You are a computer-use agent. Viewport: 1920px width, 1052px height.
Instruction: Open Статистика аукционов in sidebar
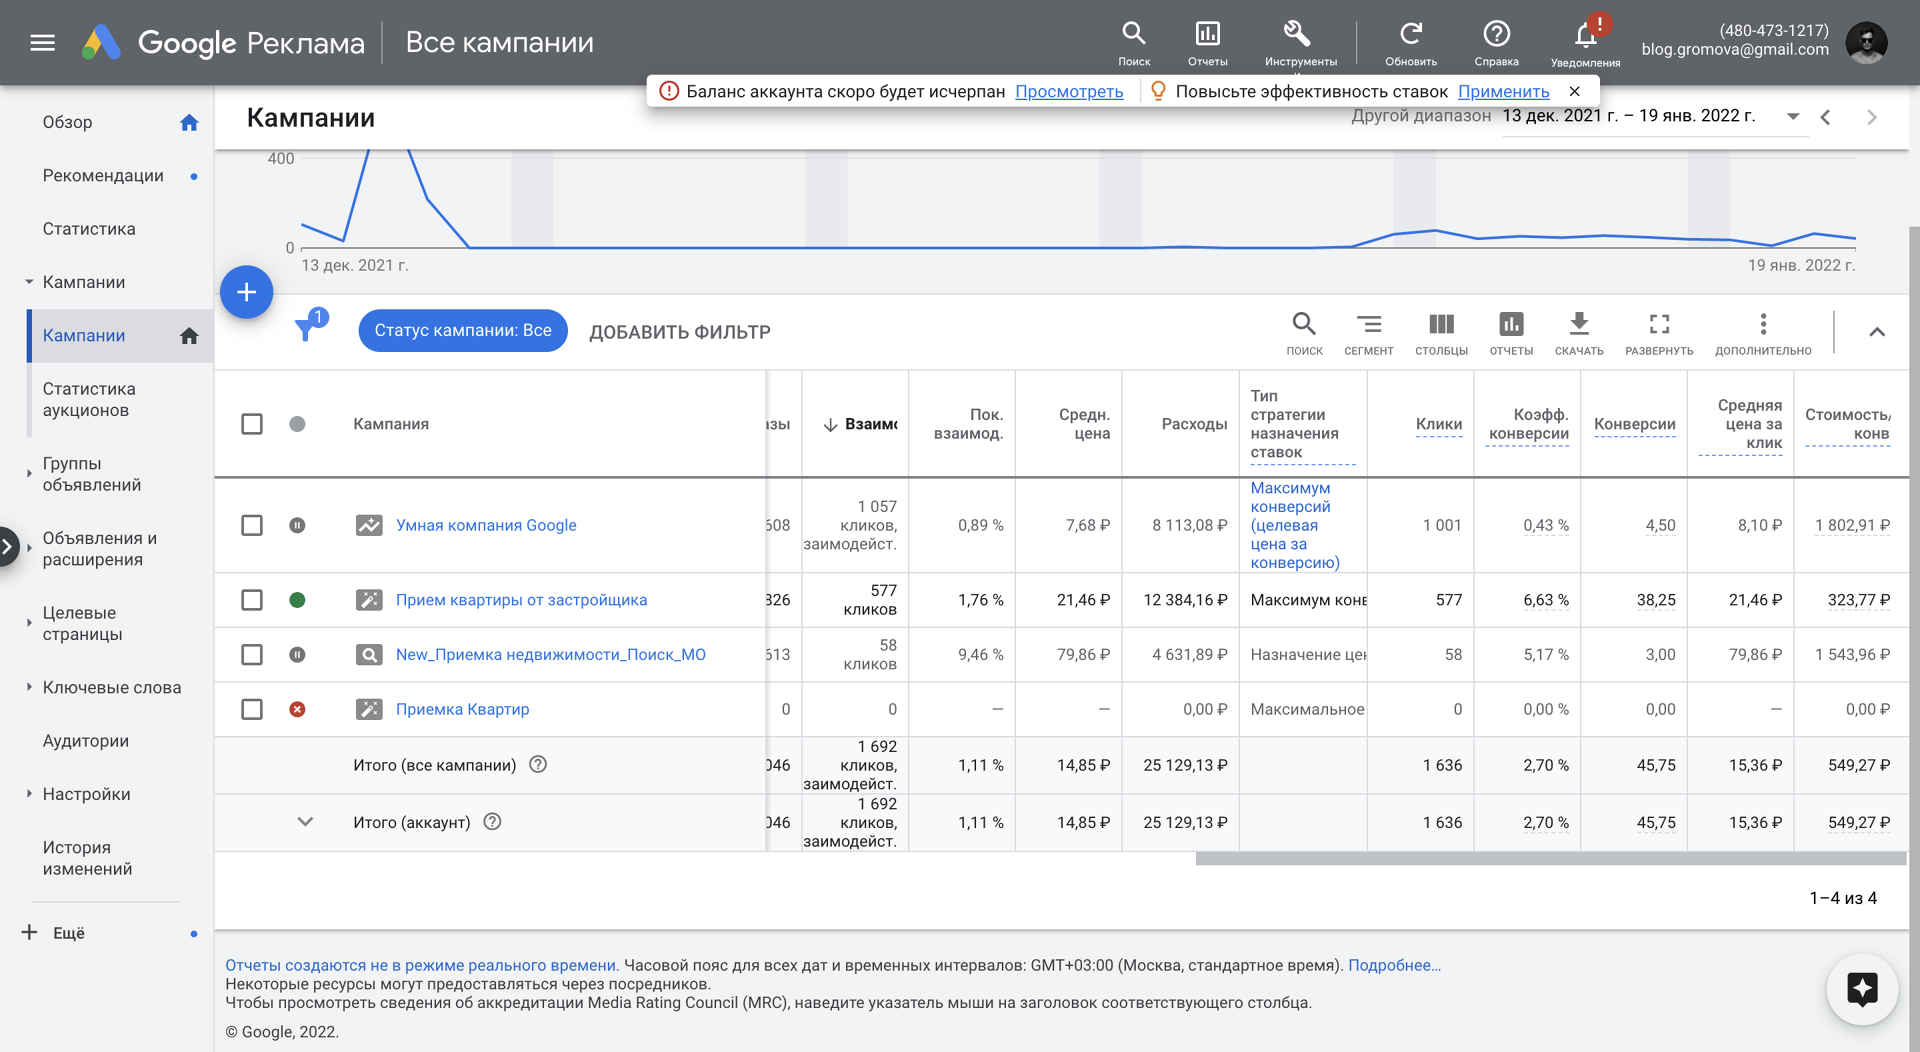click(x=89, y=400)
